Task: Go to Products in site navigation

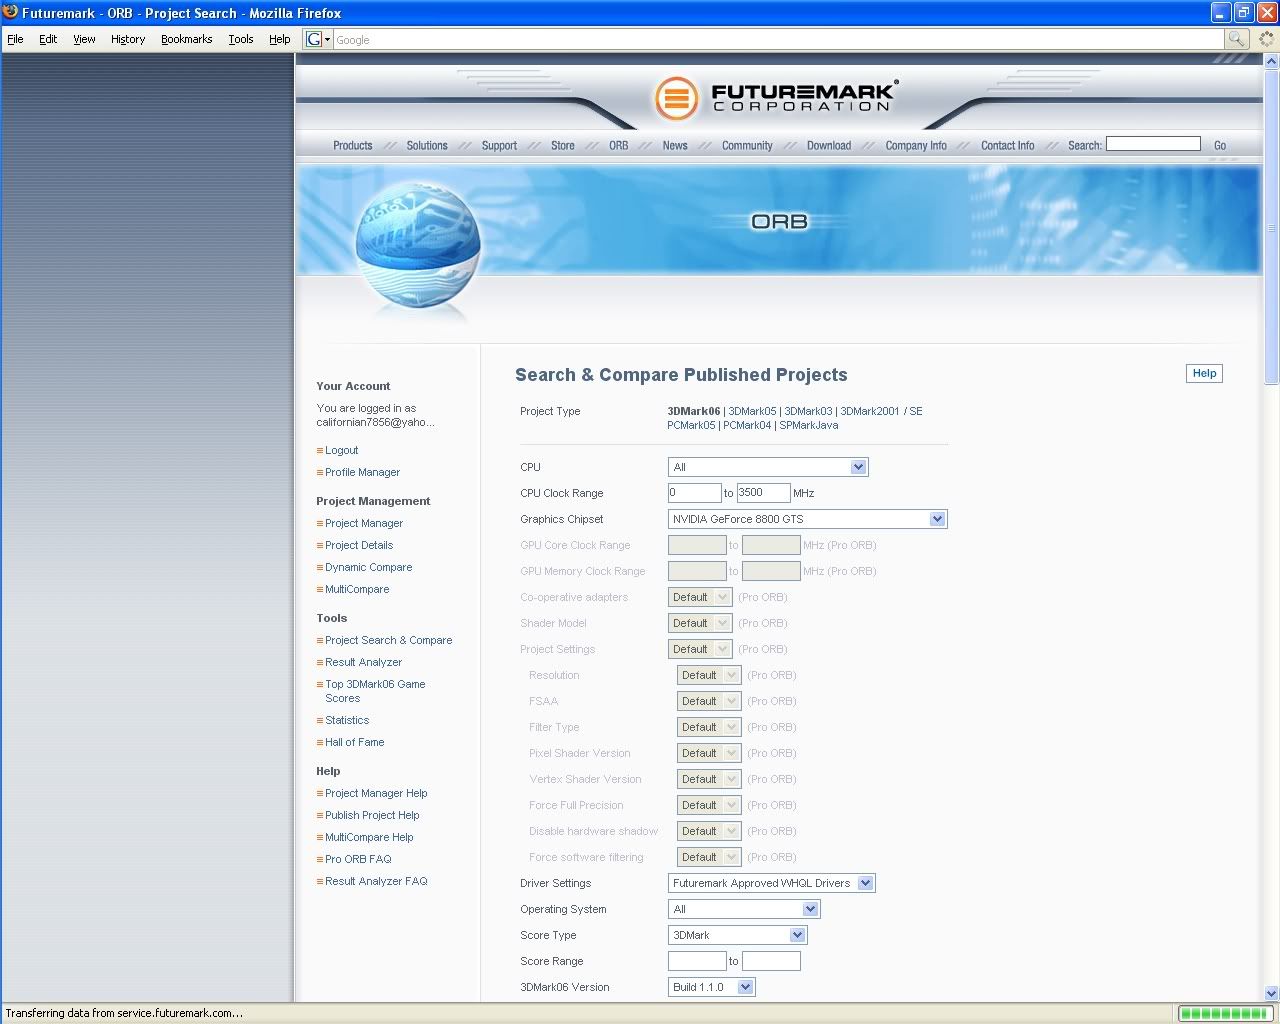Action: pyautogui.click(x=353, y=145)
